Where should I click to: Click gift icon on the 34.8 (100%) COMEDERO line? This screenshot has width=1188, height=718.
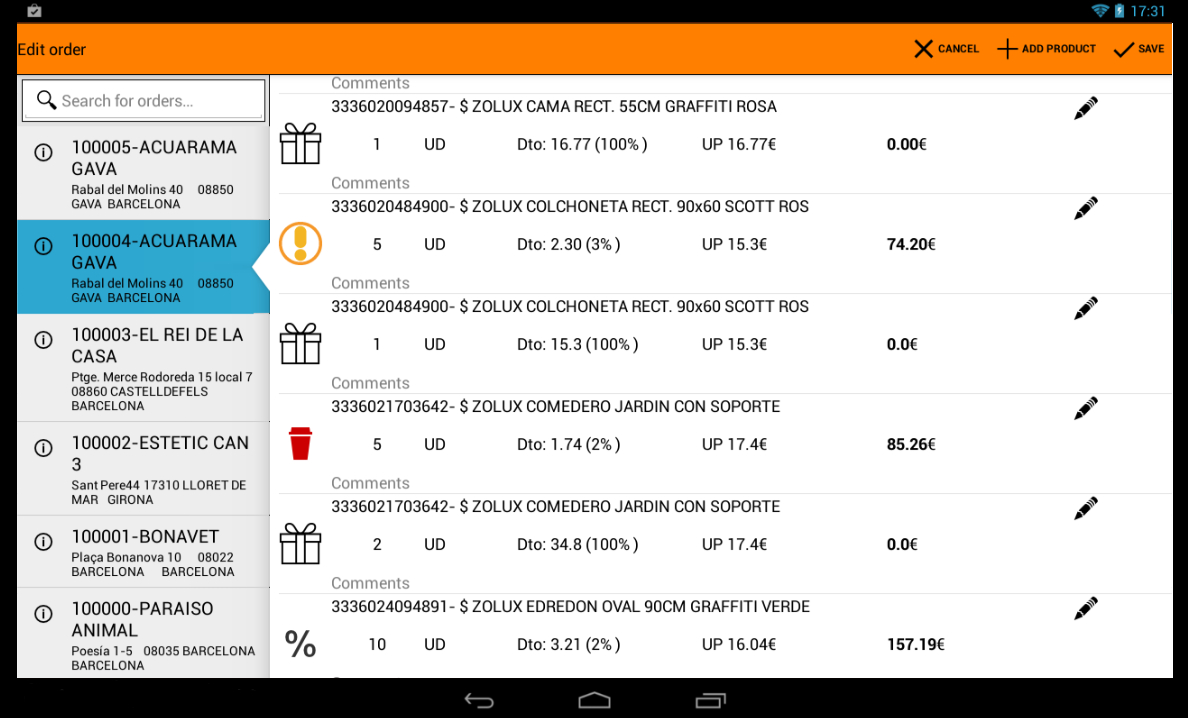(301, 544)
